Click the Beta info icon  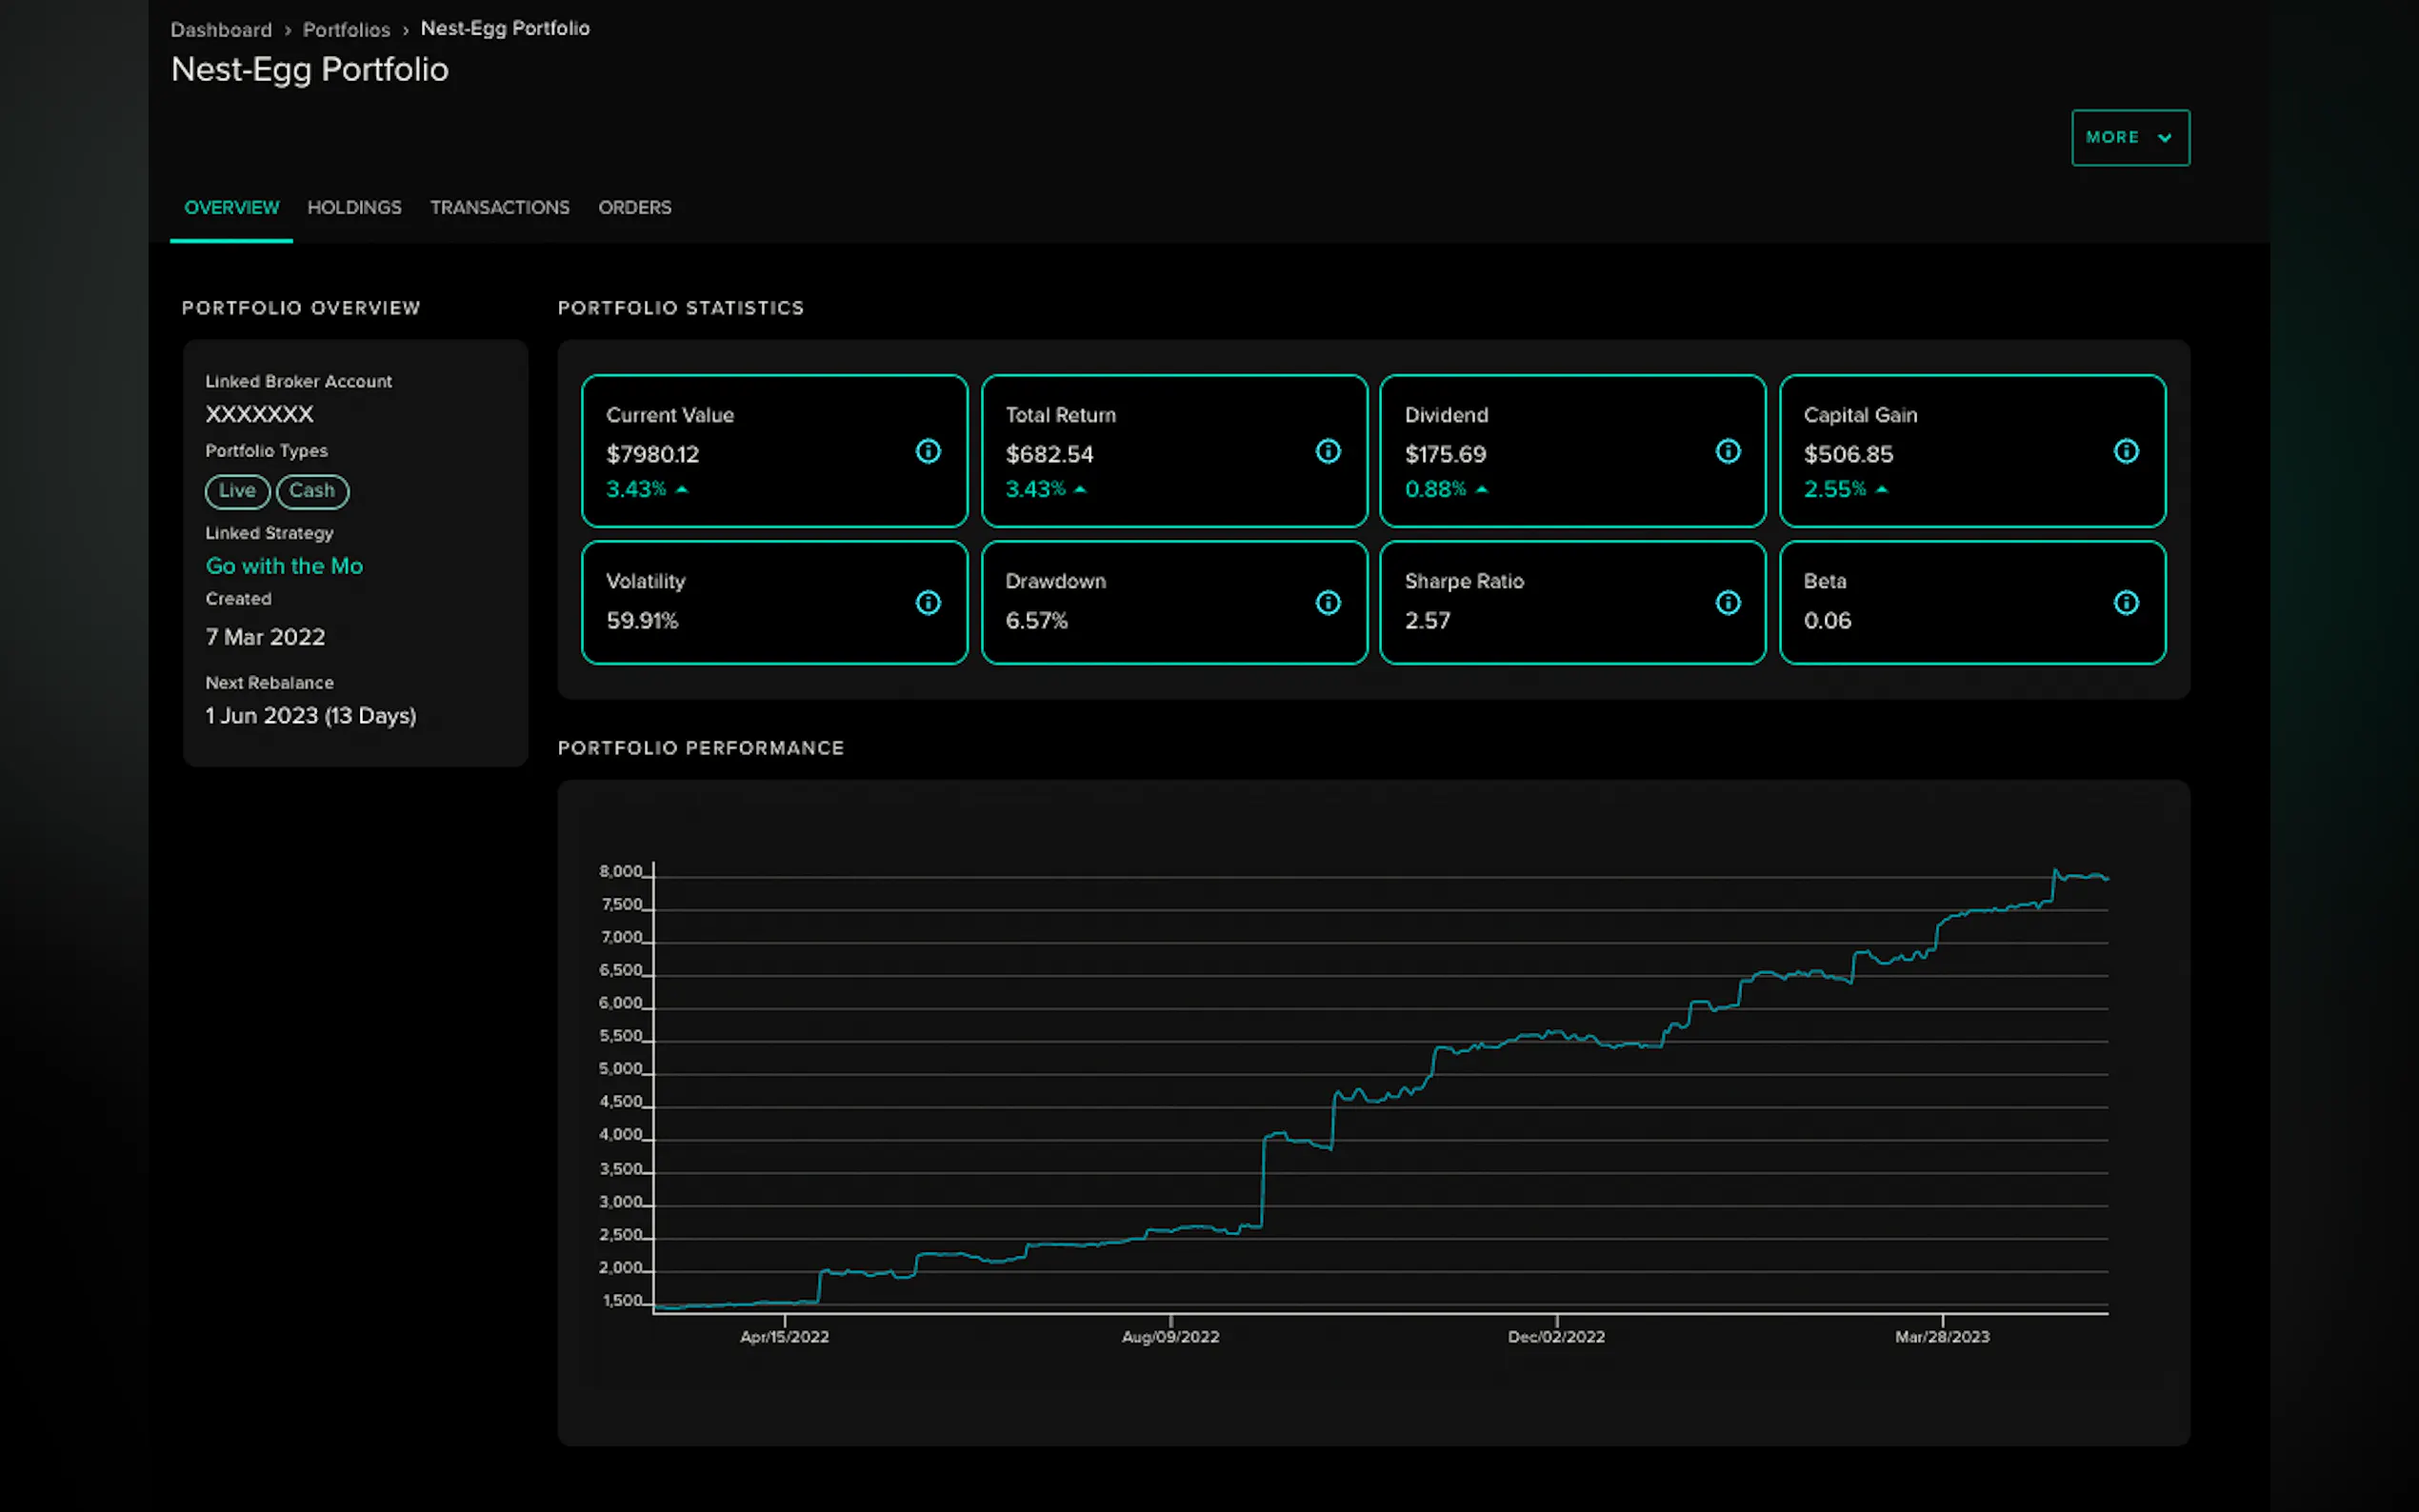coord(2127,603)
